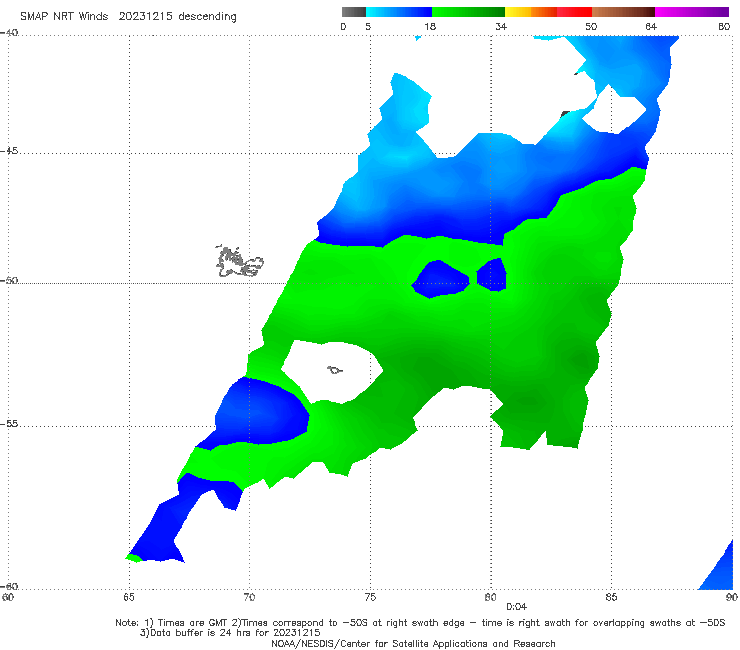Select the cyan-to-blue segment of the color scale
This screenshot has width=740, height=650.
[x=399, y=12]
